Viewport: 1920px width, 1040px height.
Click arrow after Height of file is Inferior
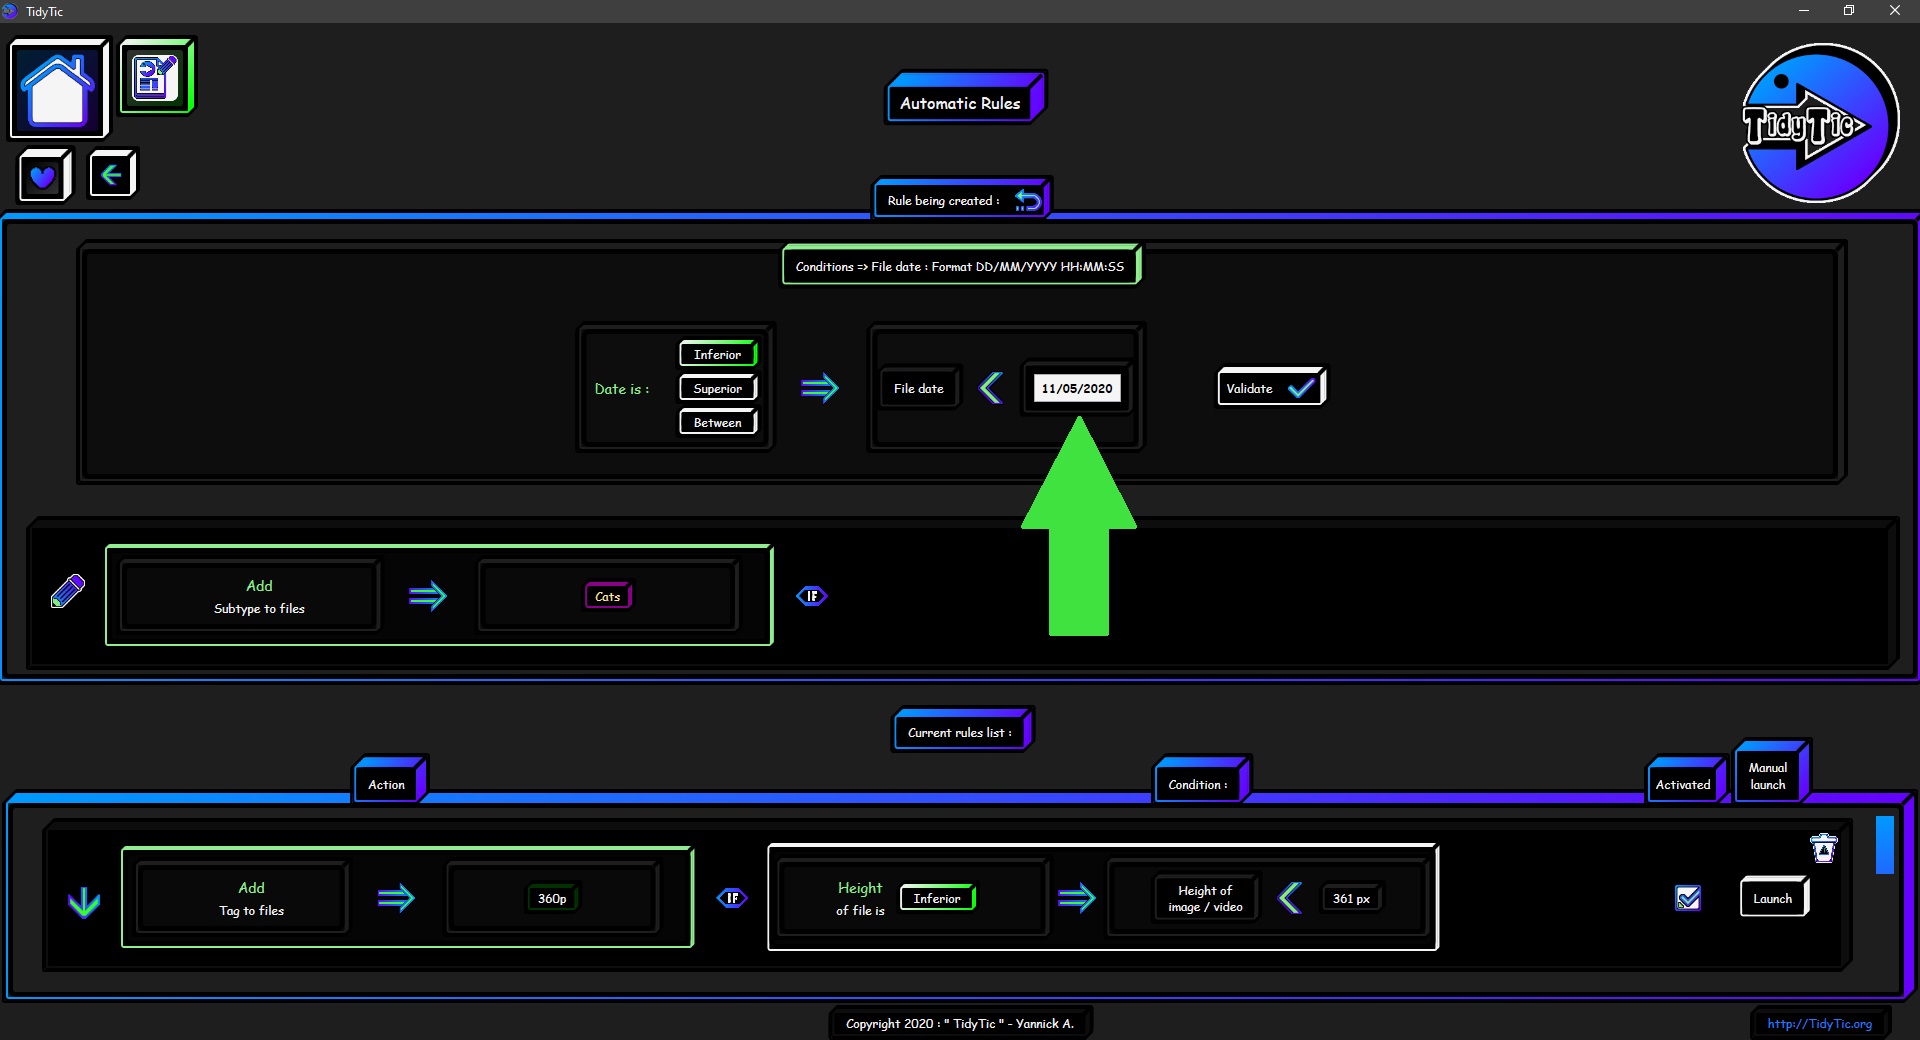tap(1077, 898)
